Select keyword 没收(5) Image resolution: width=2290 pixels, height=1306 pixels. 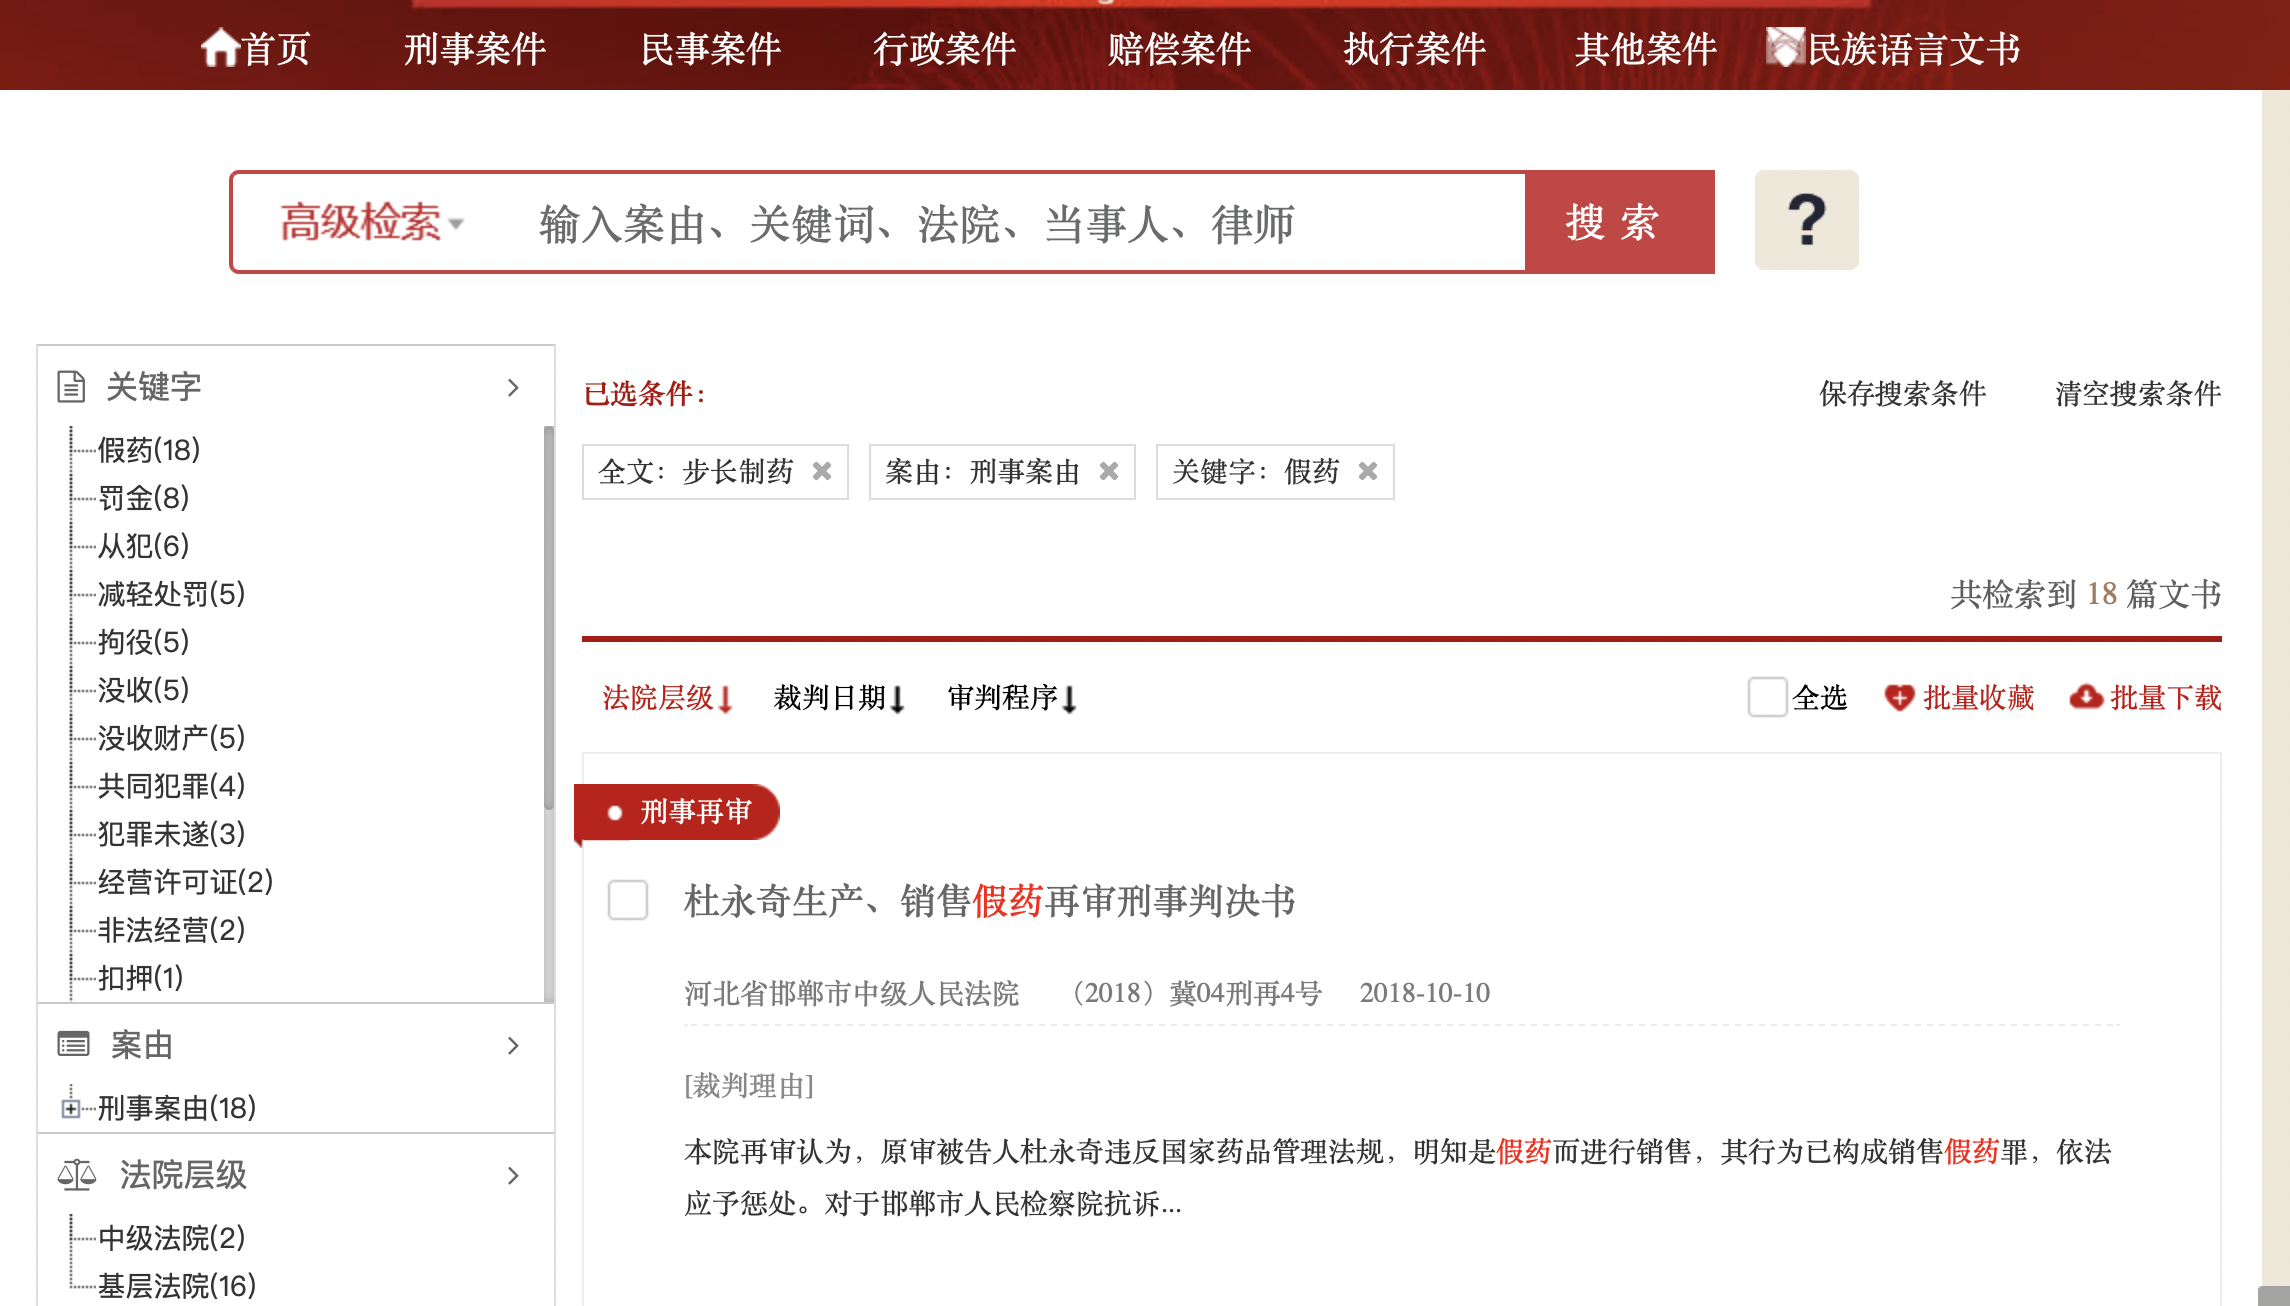[x=143, y=689]
